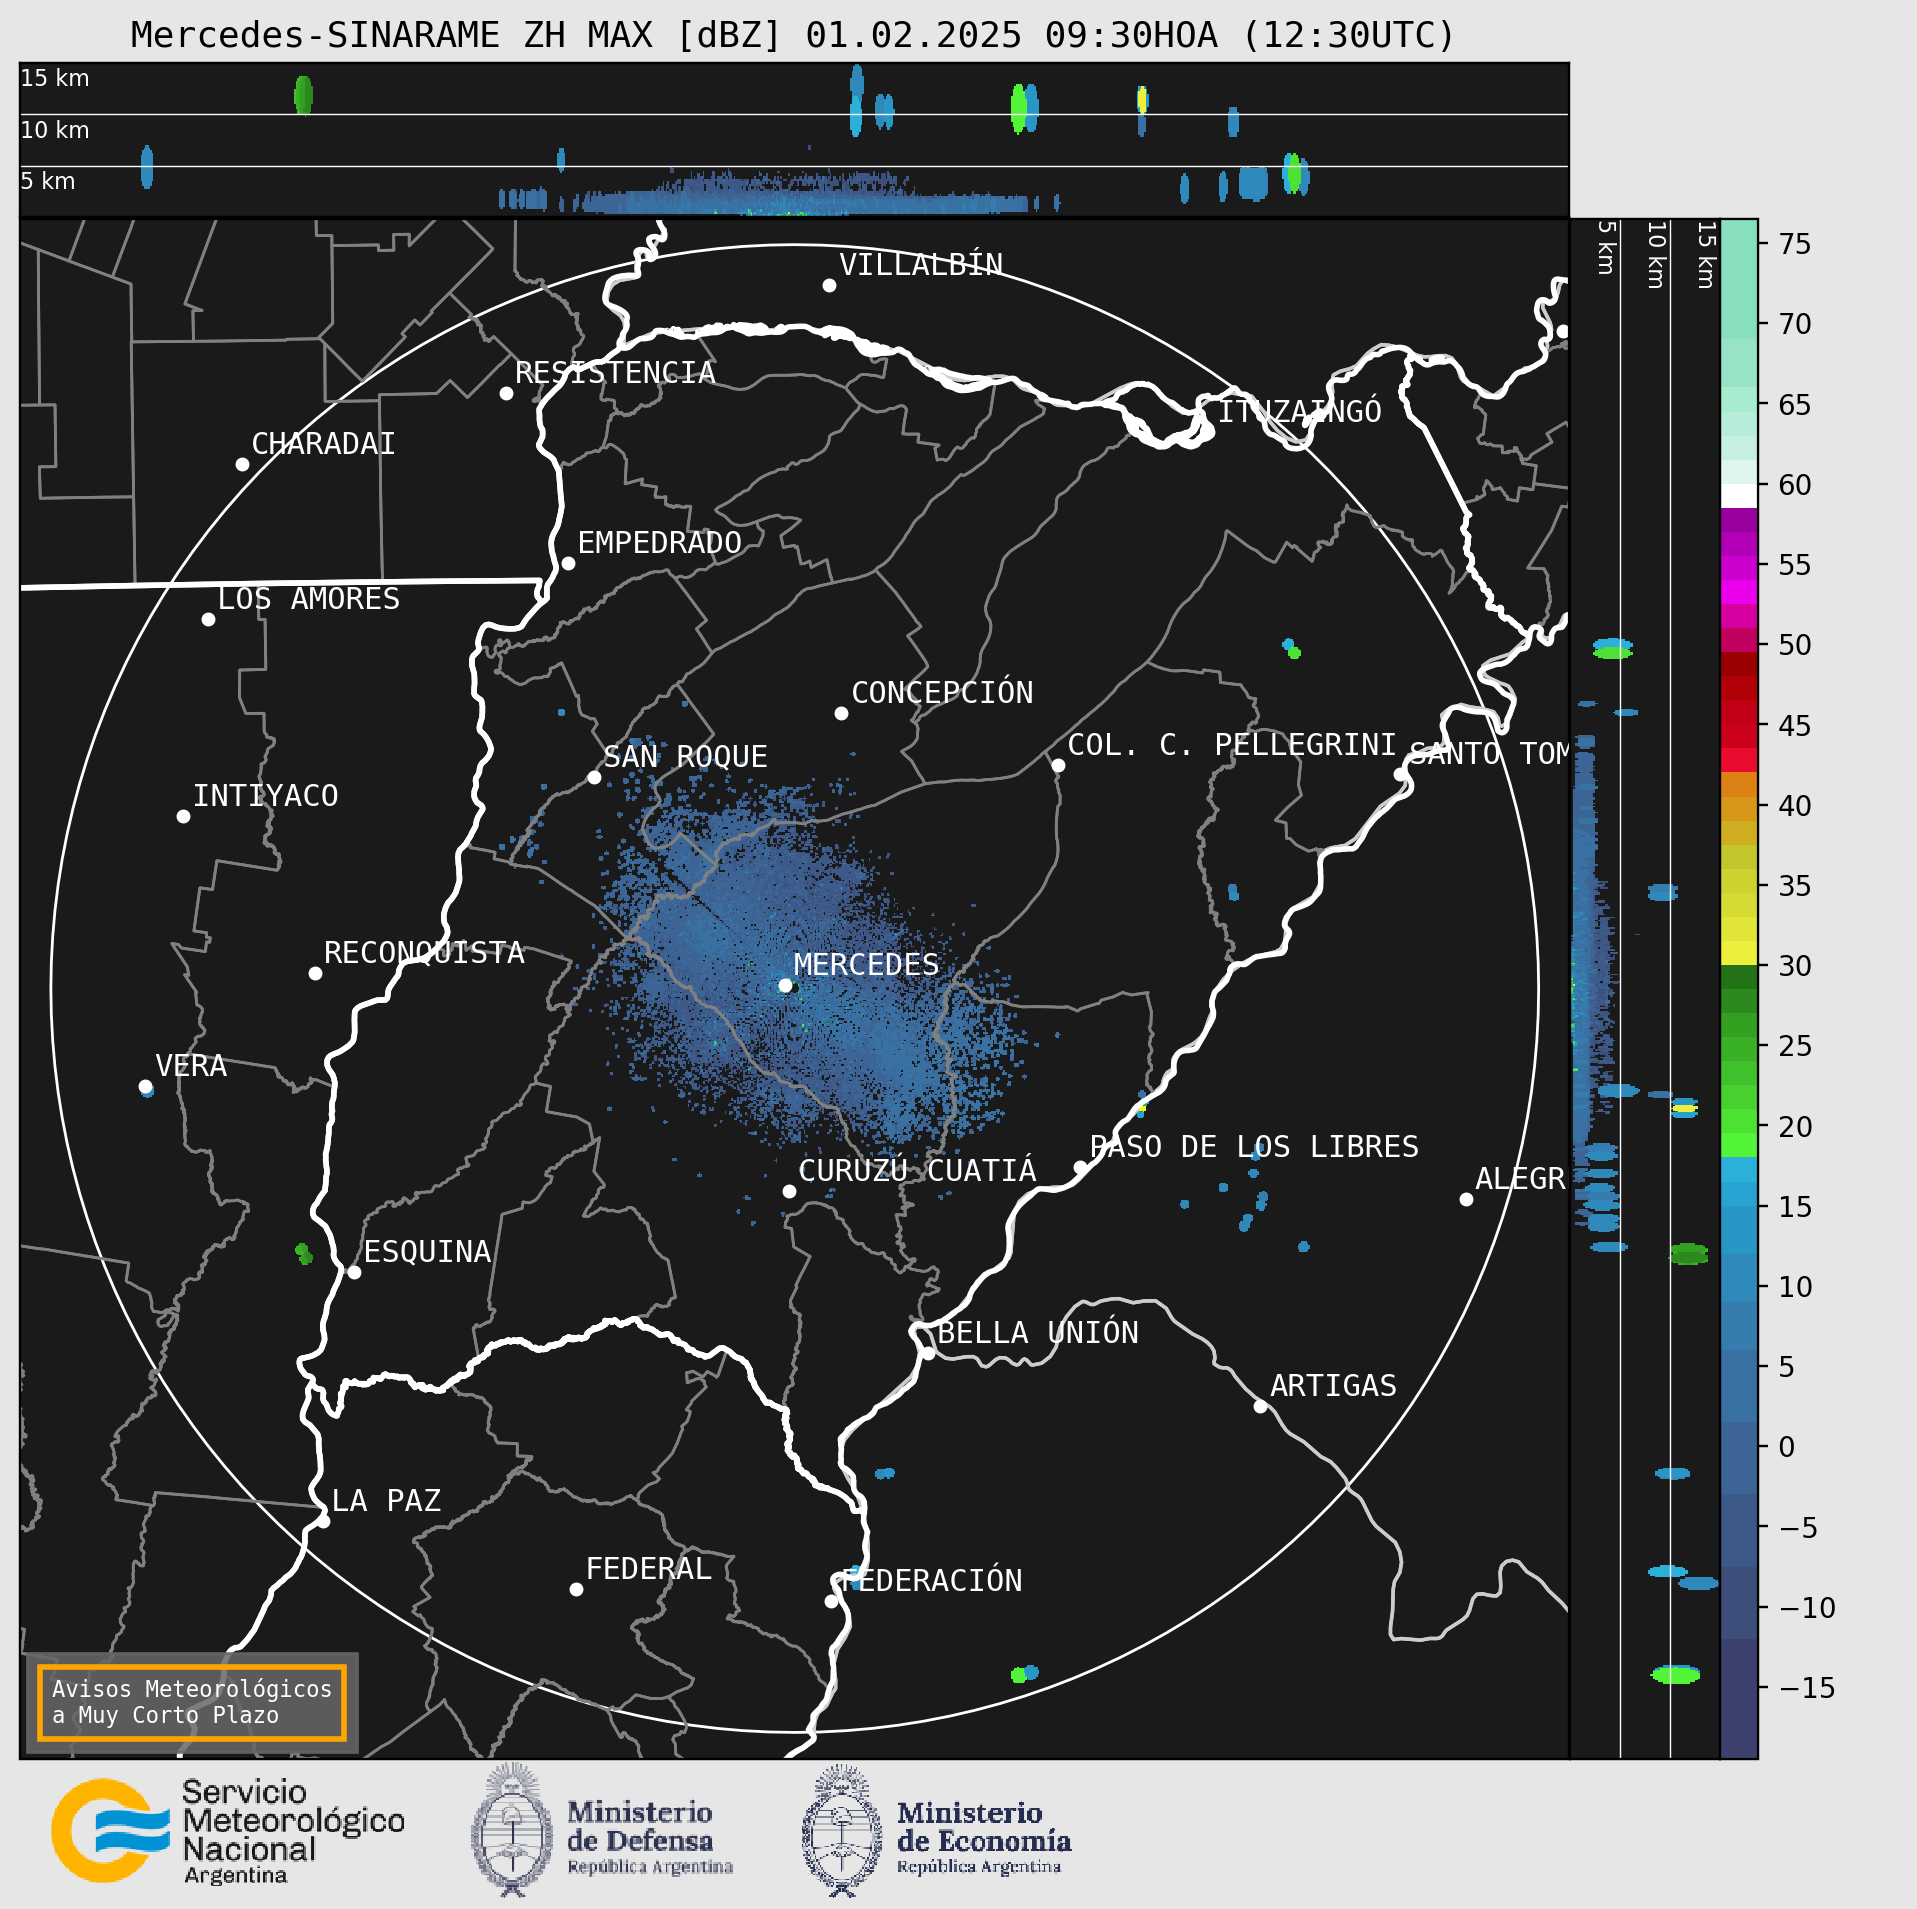
Task: Click the COL. C. PELLEGRINI city dot
Action: pyautogui.click(x=1058, y=766)
